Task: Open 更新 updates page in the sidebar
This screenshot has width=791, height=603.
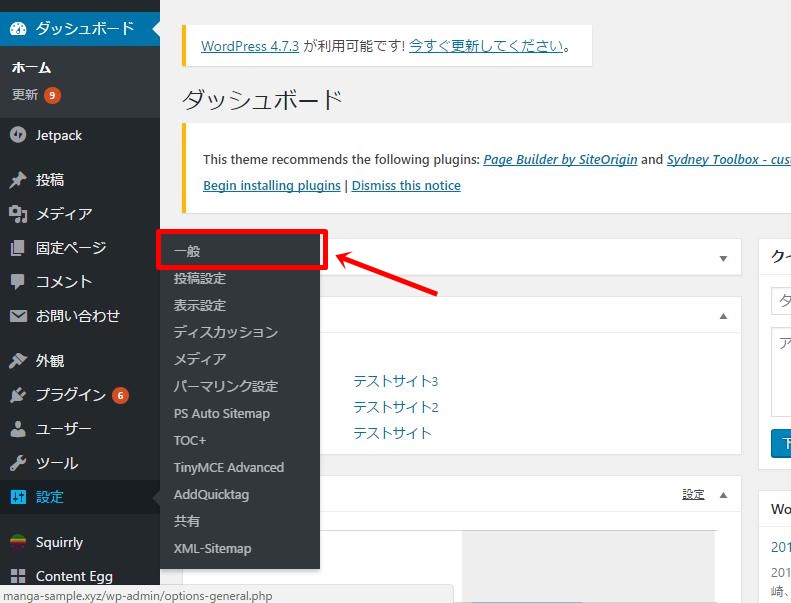Action: pyautogui.click(x=25, y=94)
